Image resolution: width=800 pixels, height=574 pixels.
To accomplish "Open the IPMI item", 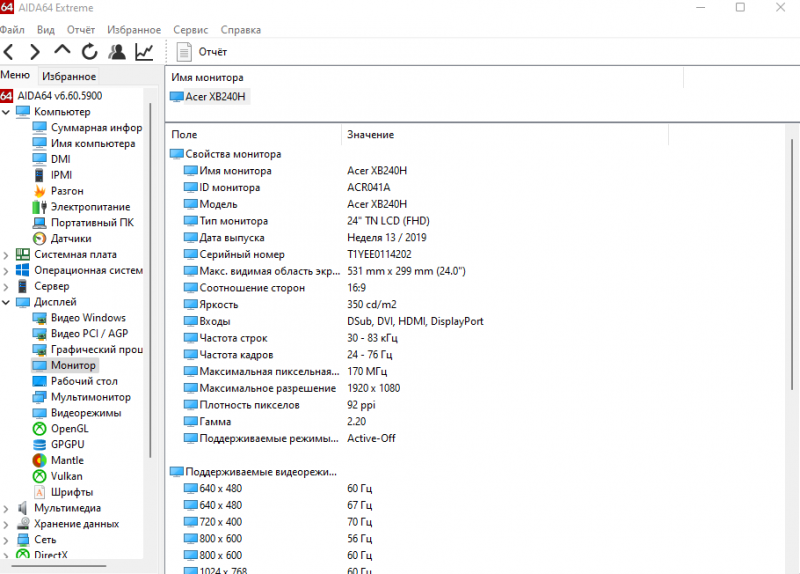I will (52, 175).
